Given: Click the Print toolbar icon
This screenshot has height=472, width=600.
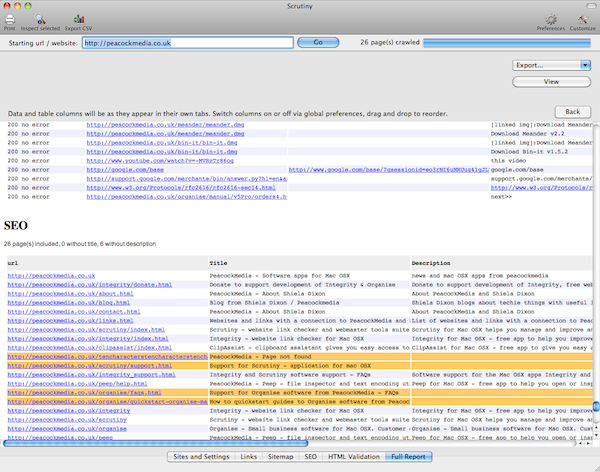Looking at the screenshot, I should (10, 22).
